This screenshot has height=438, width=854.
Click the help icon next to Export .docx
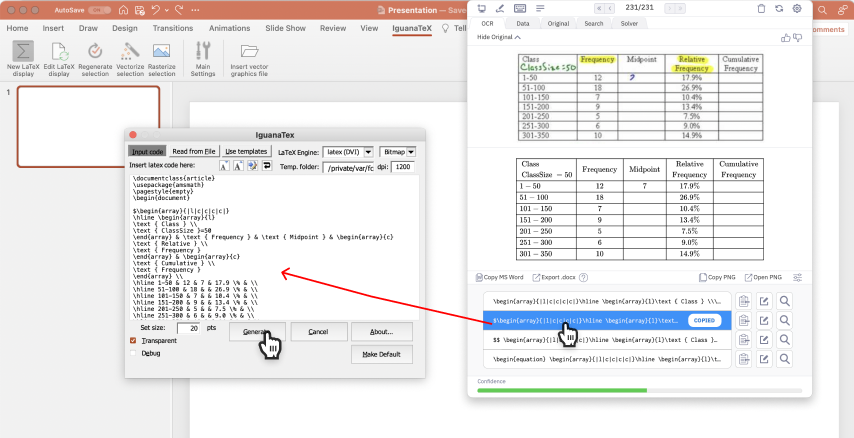[583, 277]
